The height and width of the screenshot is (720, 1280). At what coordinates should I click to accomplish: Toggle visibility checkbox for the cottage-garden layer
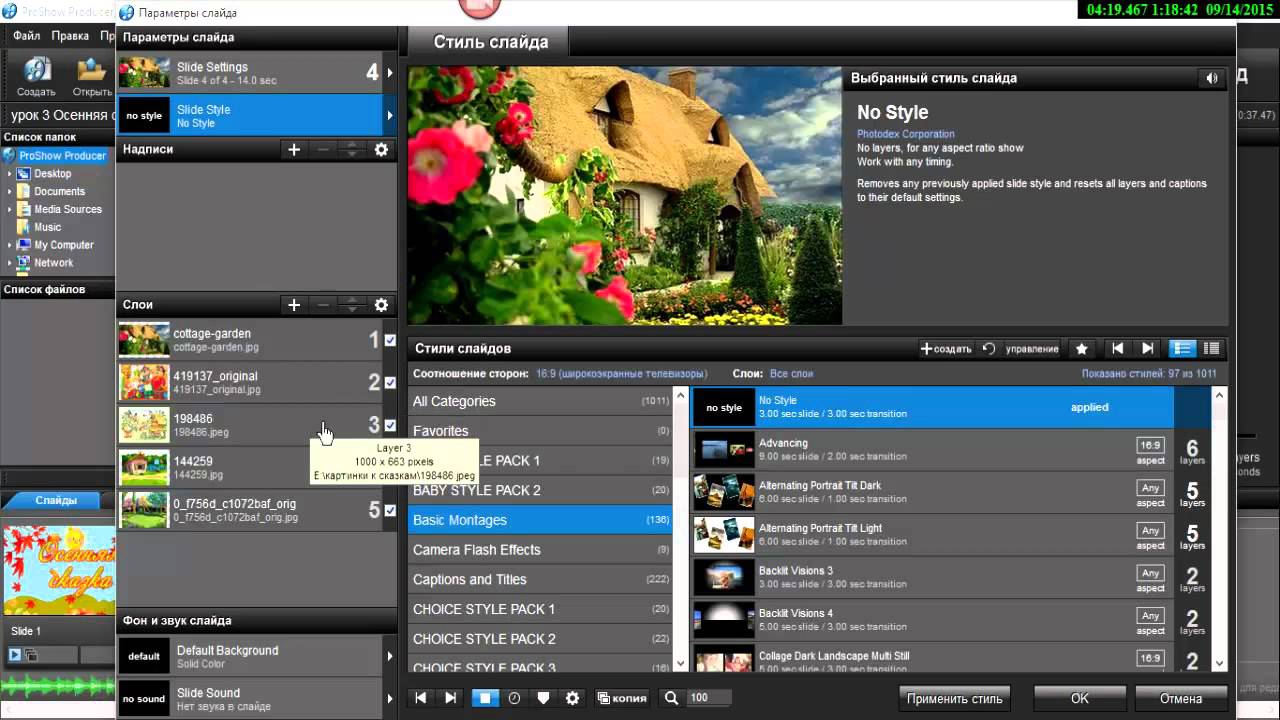[x=390, y=340]
